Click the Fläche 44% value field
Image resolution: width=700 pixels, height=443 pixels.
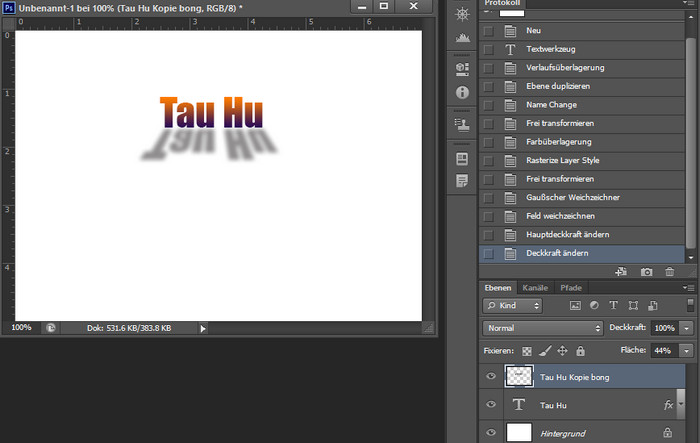pos(664,351)
